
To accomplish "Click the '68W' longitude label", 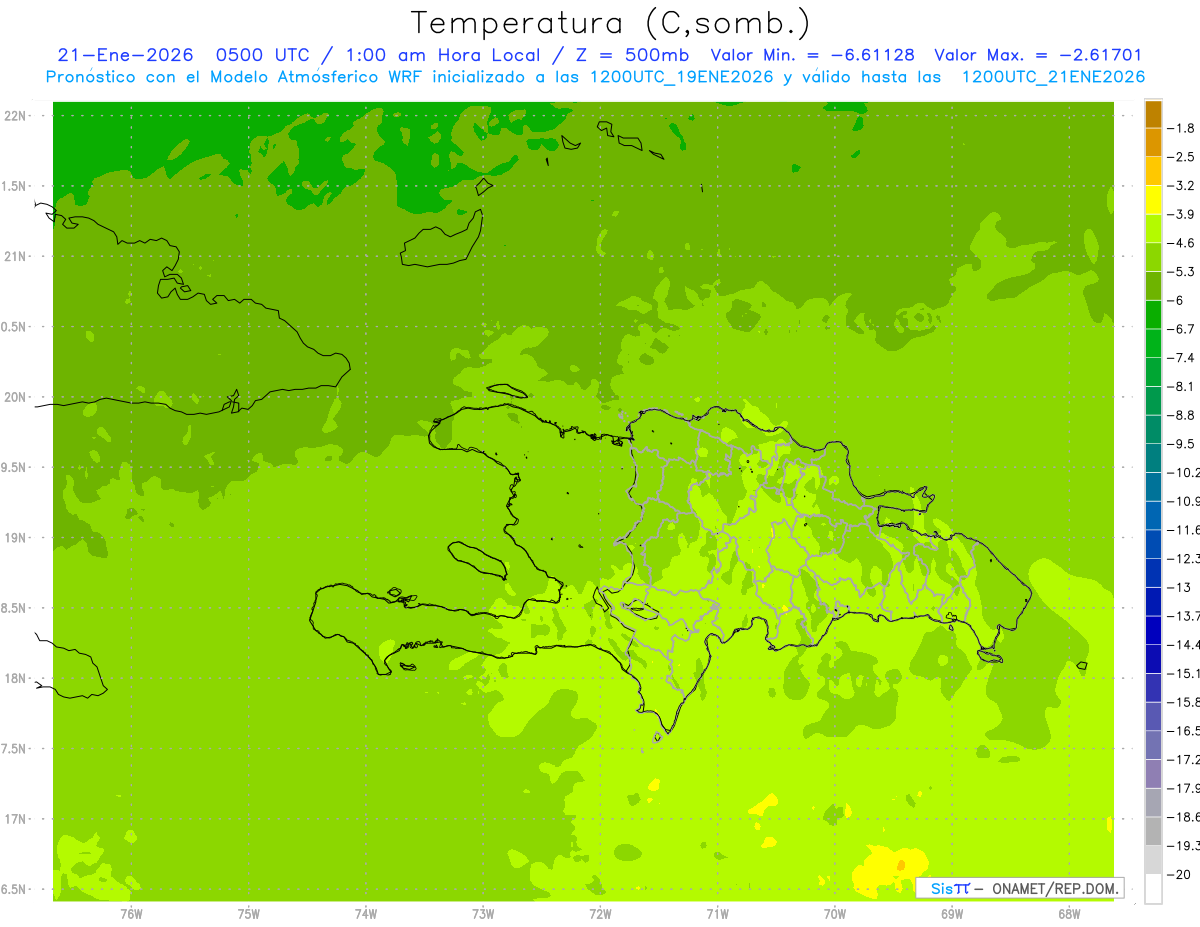I will coord(1068,914).
